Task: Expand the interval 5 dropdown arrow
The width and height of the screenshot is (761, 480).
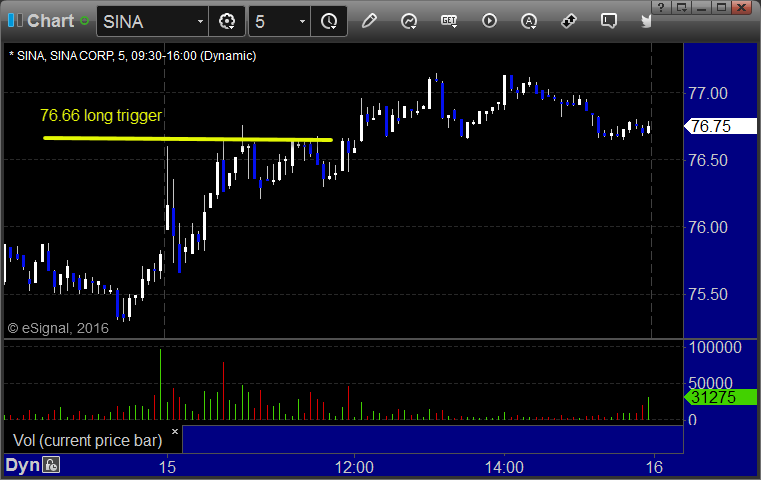Action: coord(302,21)
